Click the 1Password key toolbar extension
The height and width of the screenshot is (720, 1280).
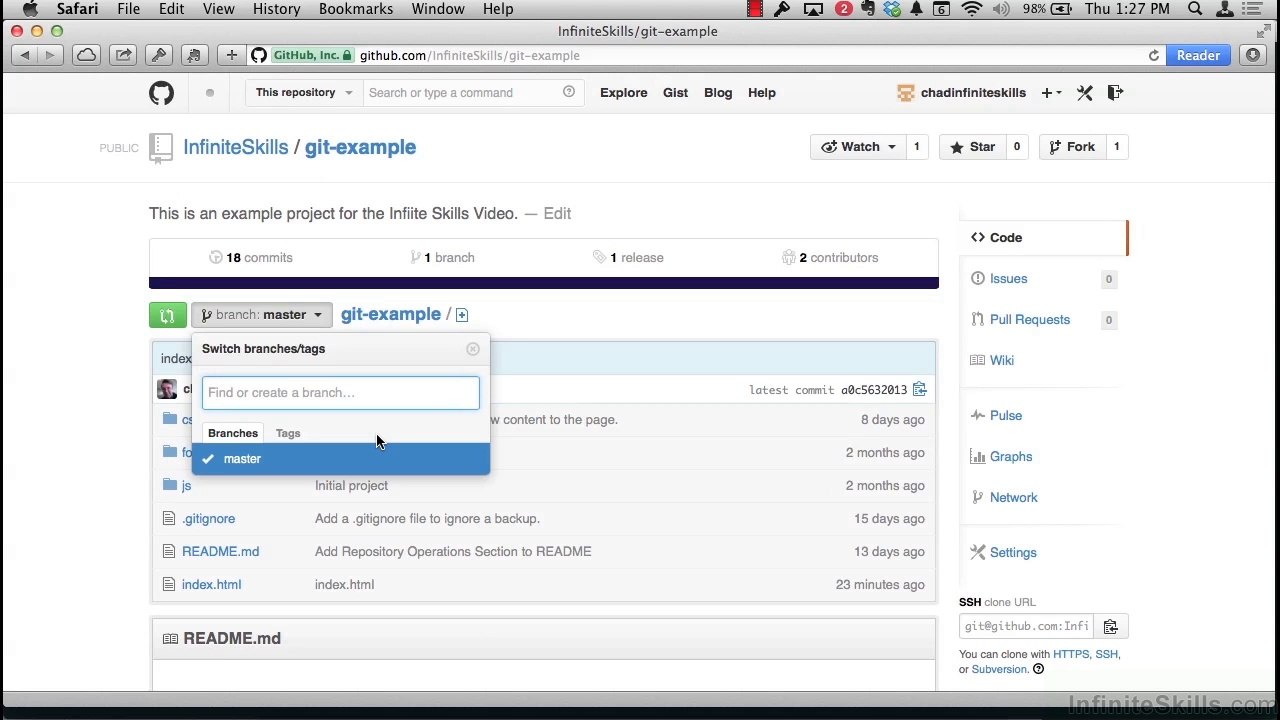(x=158, y=55)
